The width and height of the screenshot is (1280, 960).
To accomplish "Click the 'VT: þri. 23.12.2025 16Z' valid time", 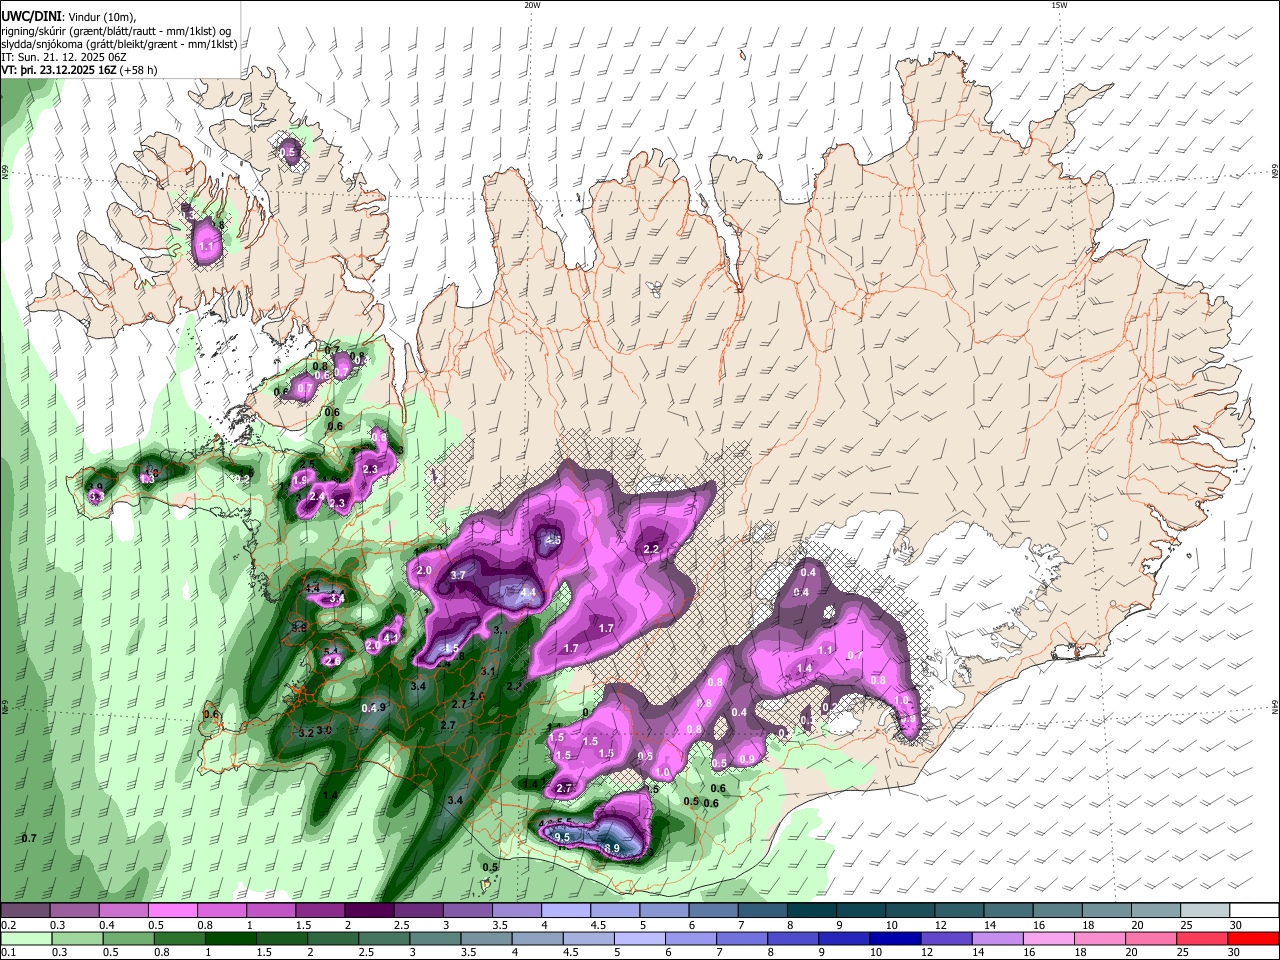I will [58, 71].
